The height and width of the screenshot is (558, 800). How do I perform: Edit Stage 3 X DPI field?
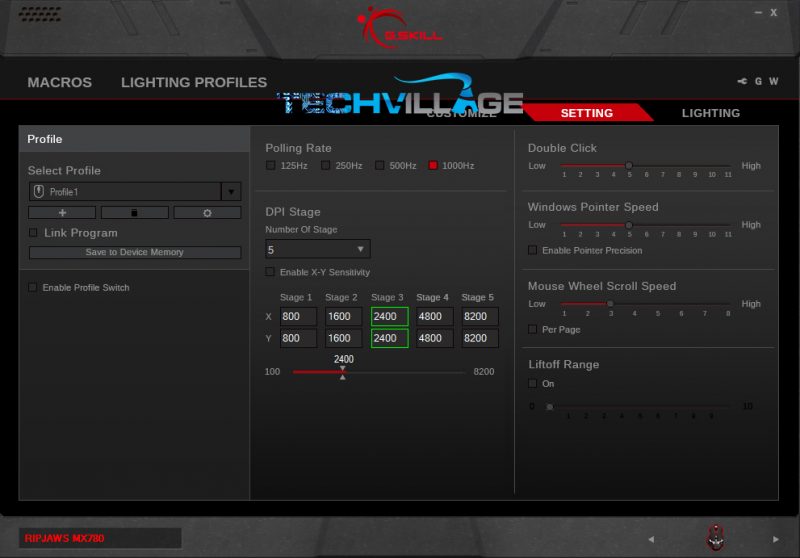point(390,316)
